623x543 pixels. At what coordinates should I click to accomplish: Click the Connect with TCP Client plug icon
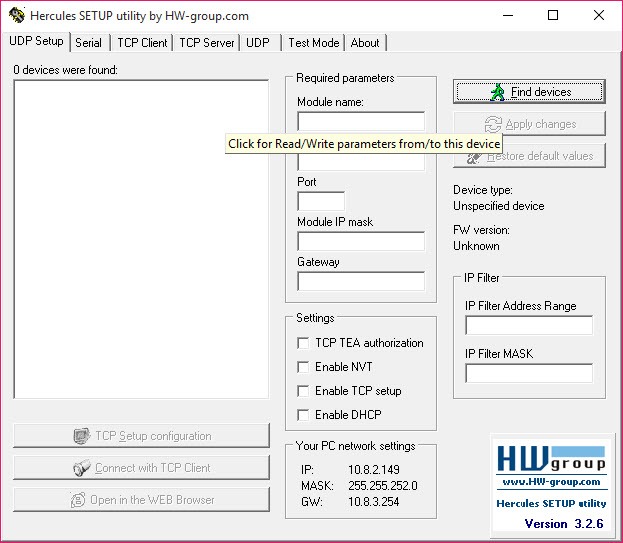coord(81,468)
